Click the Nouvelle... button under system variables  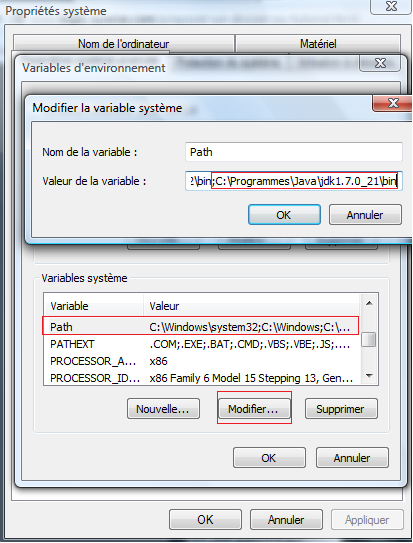tap(163, 409)
